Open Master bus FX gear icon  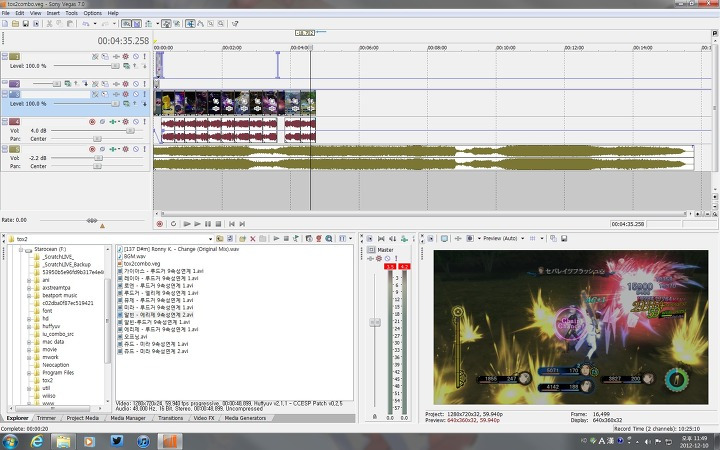(x=379, y=259)
